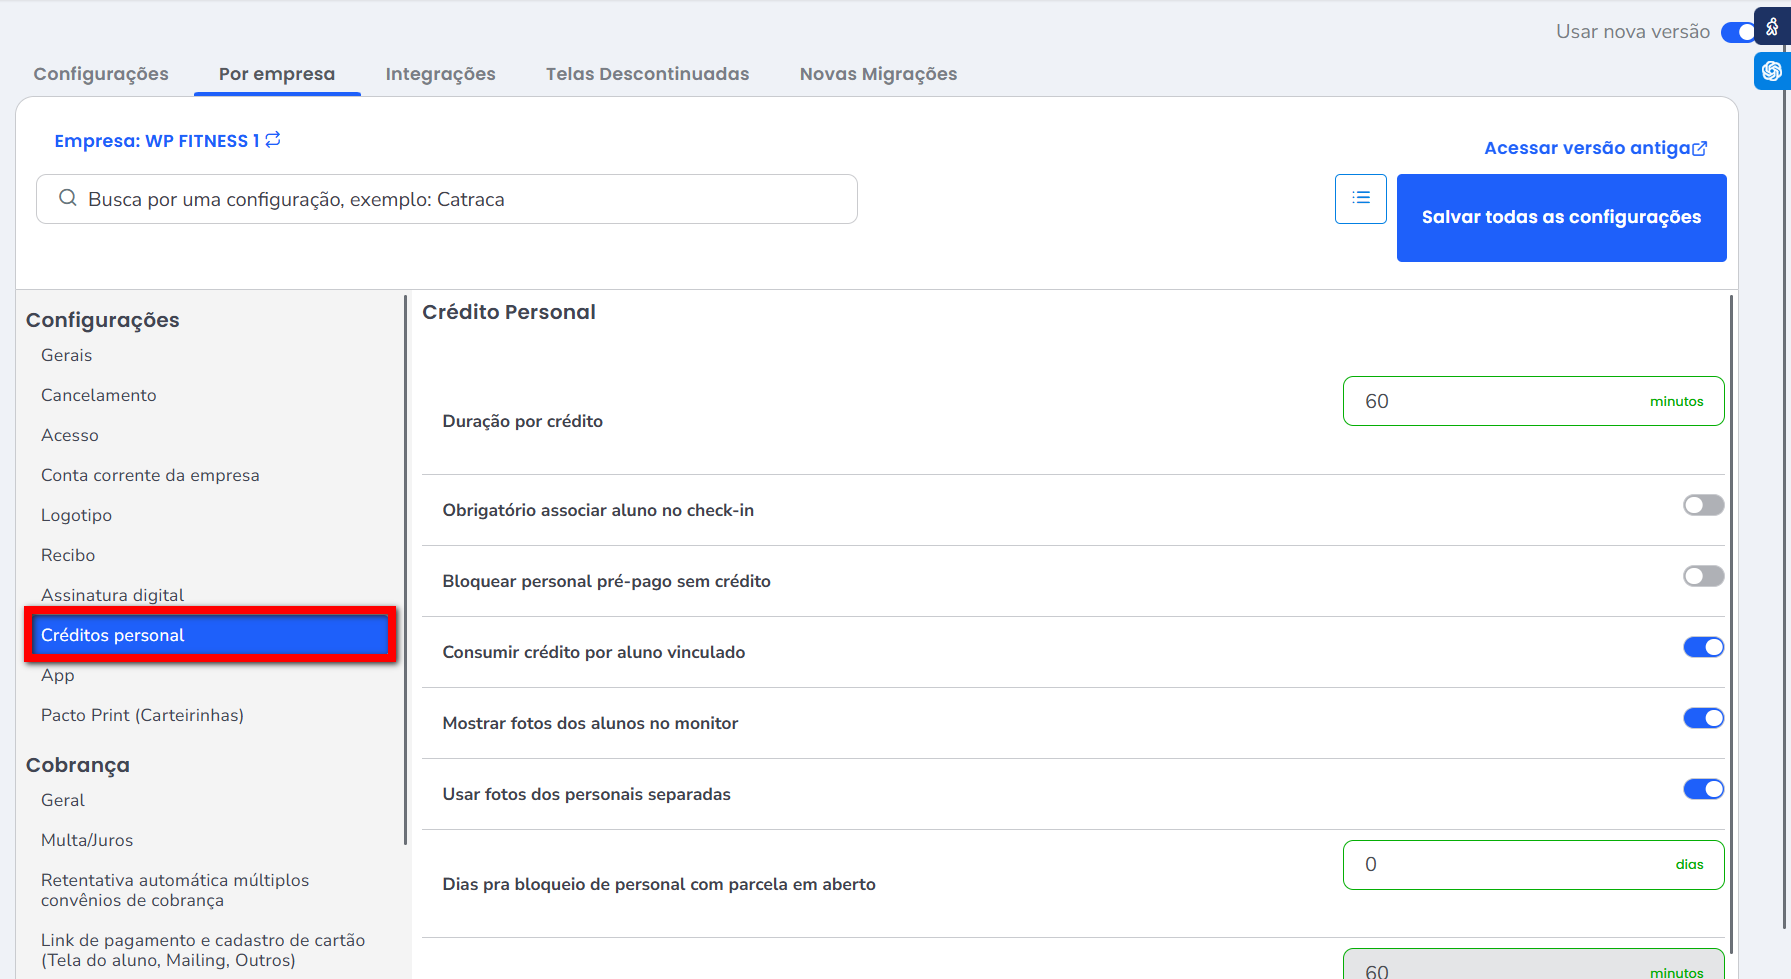Click the search magnifier icon

point(68,198)
